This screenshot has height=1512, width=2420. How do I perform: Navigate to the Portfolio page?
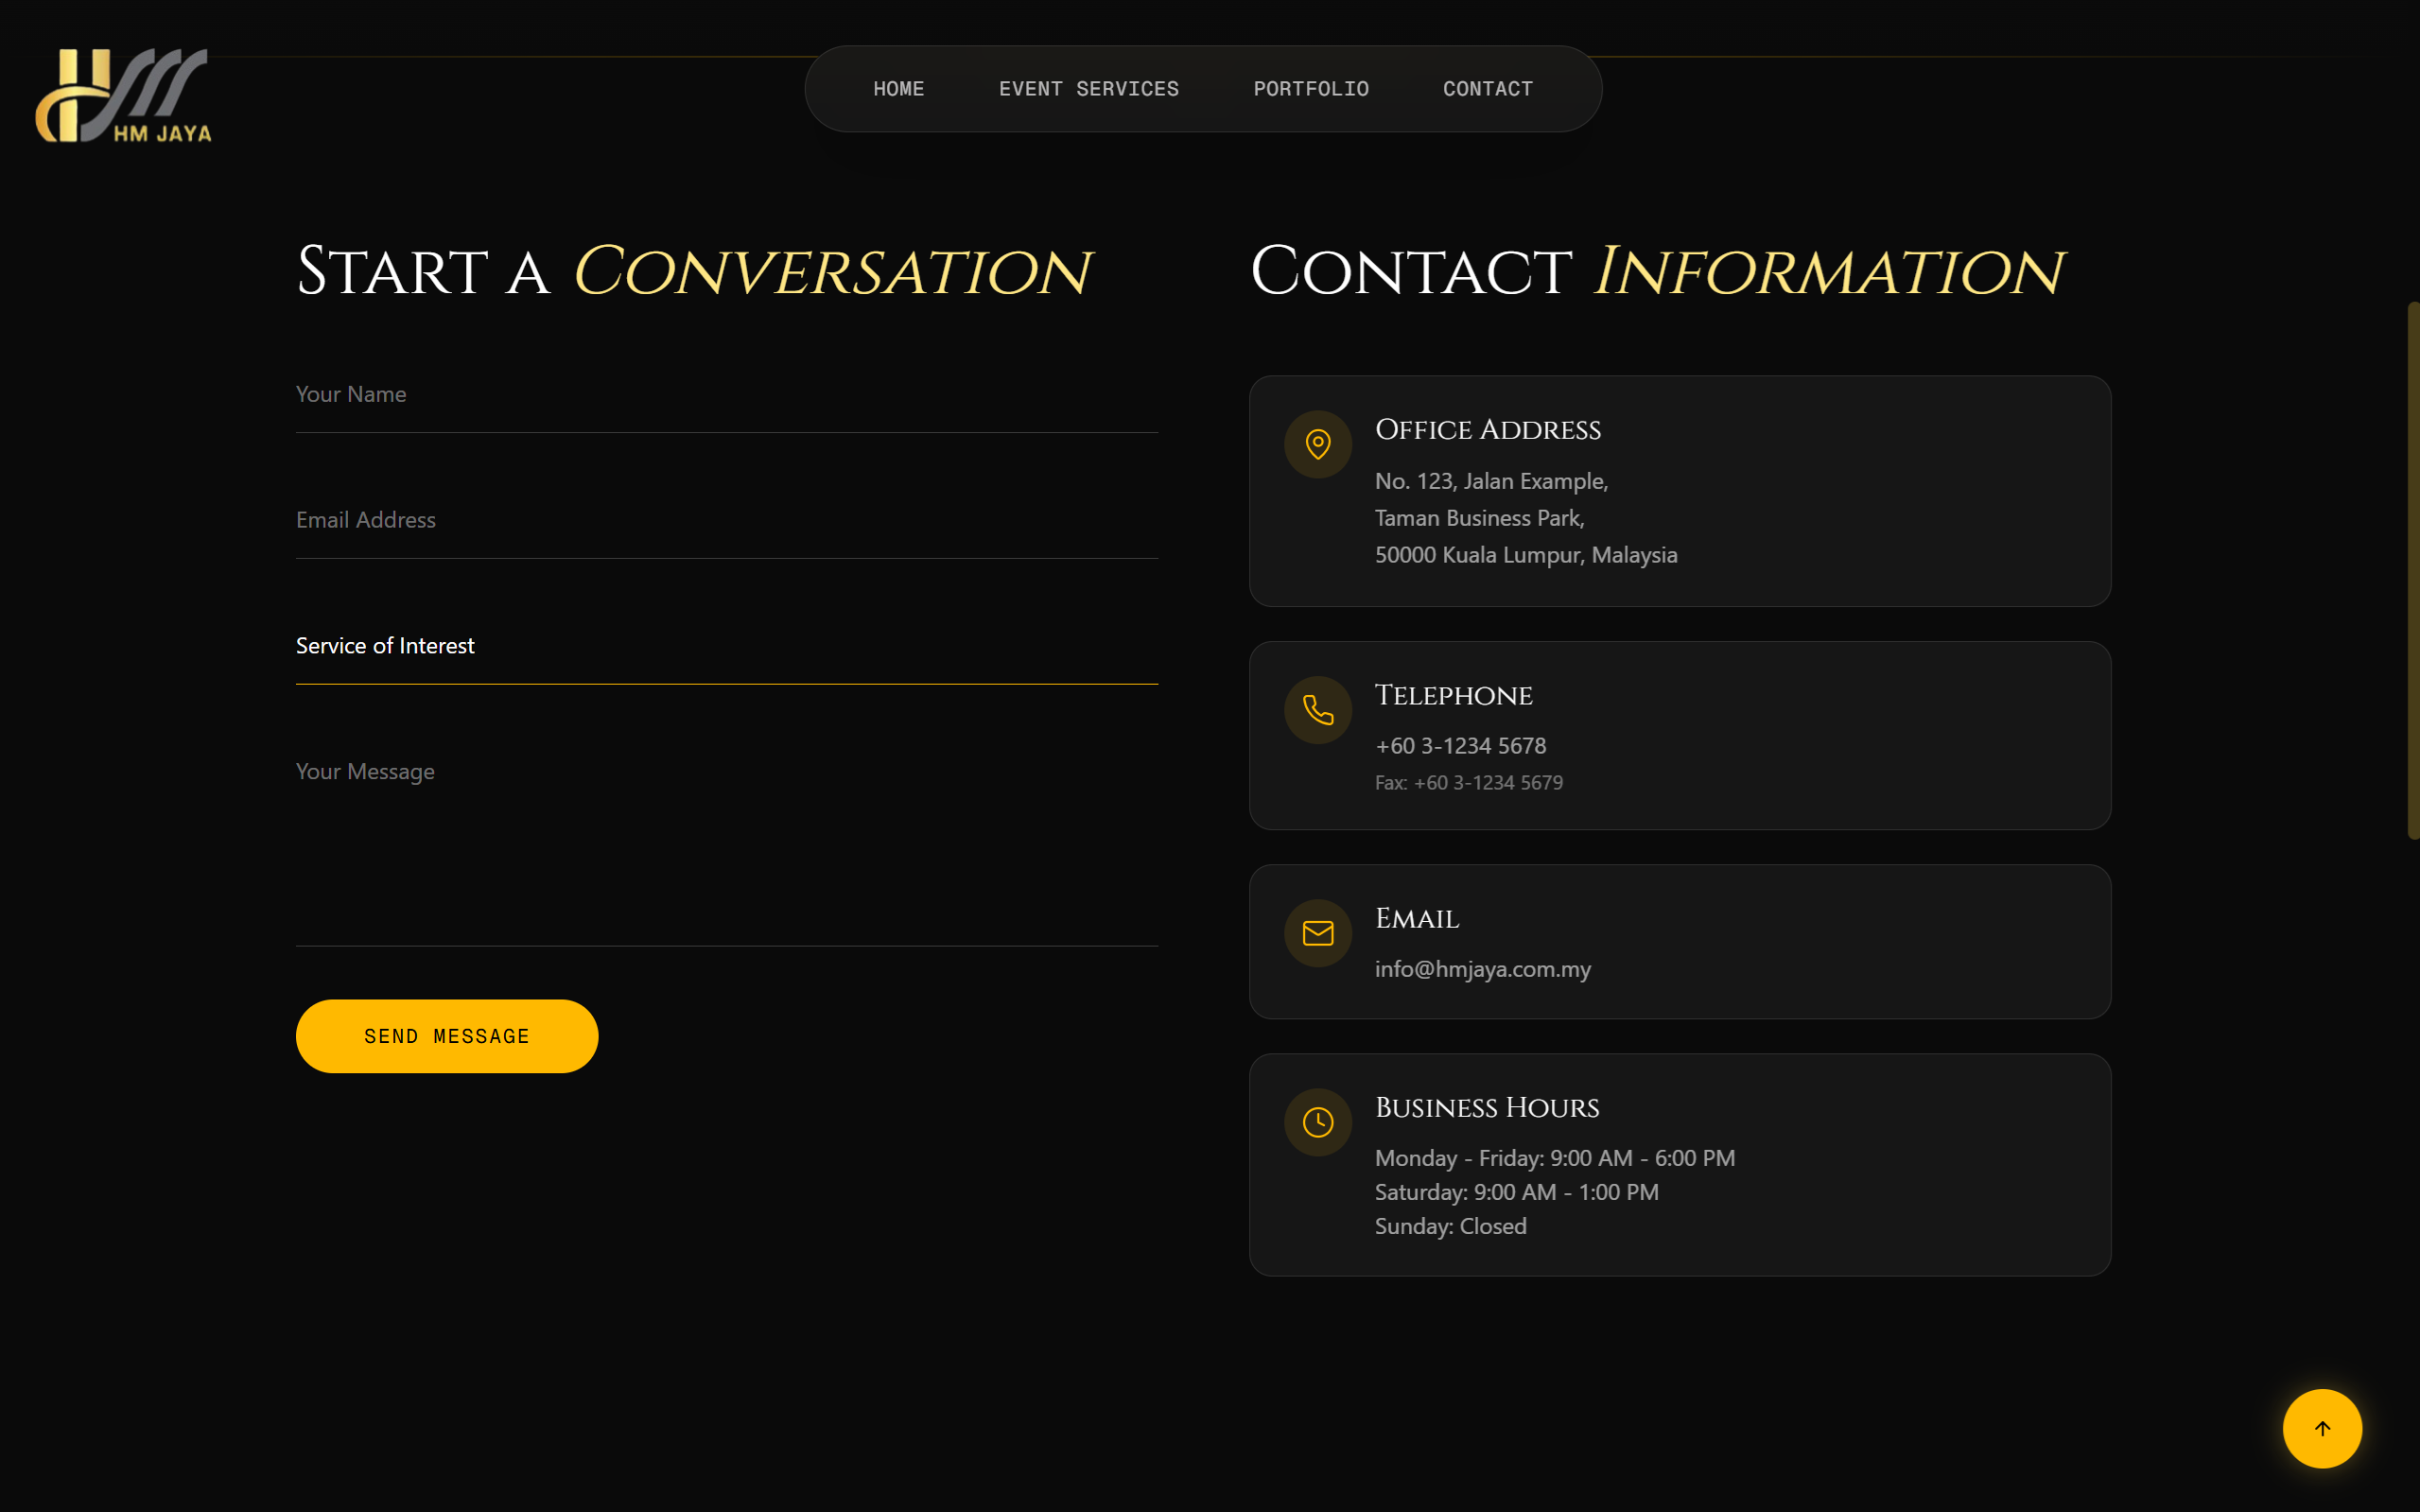click(1310, 89)
